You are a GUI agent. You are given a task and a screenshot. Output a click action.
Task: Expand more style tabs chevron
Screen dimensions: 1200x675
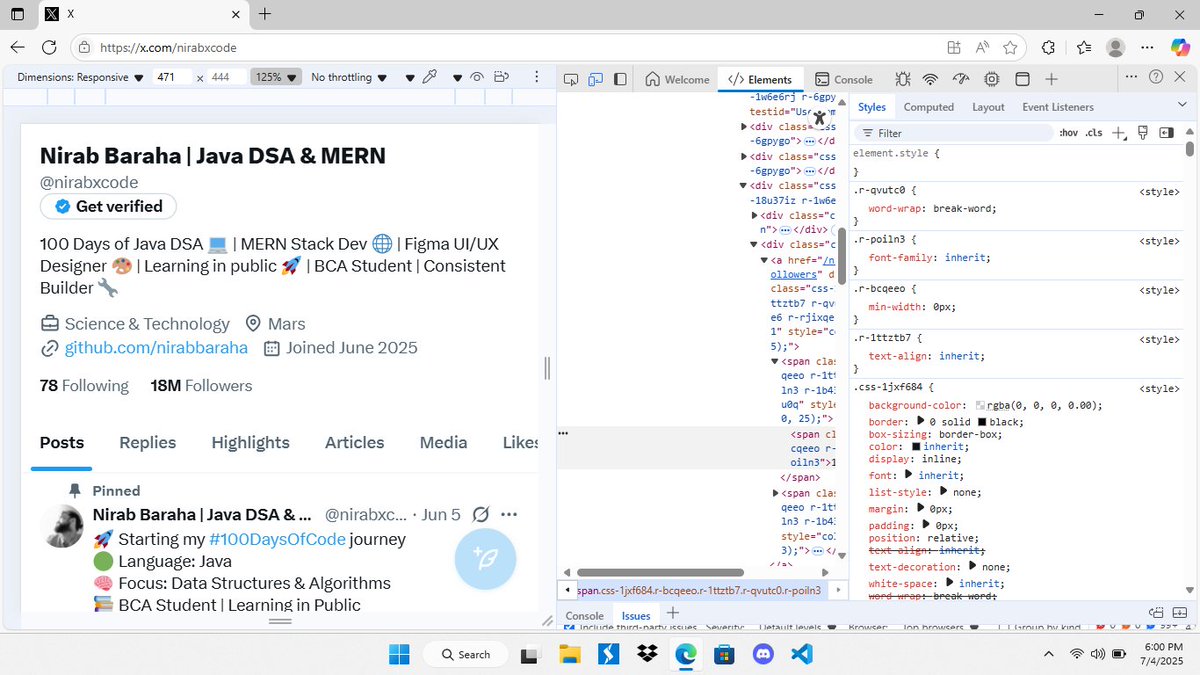(x=1181, y=106)
